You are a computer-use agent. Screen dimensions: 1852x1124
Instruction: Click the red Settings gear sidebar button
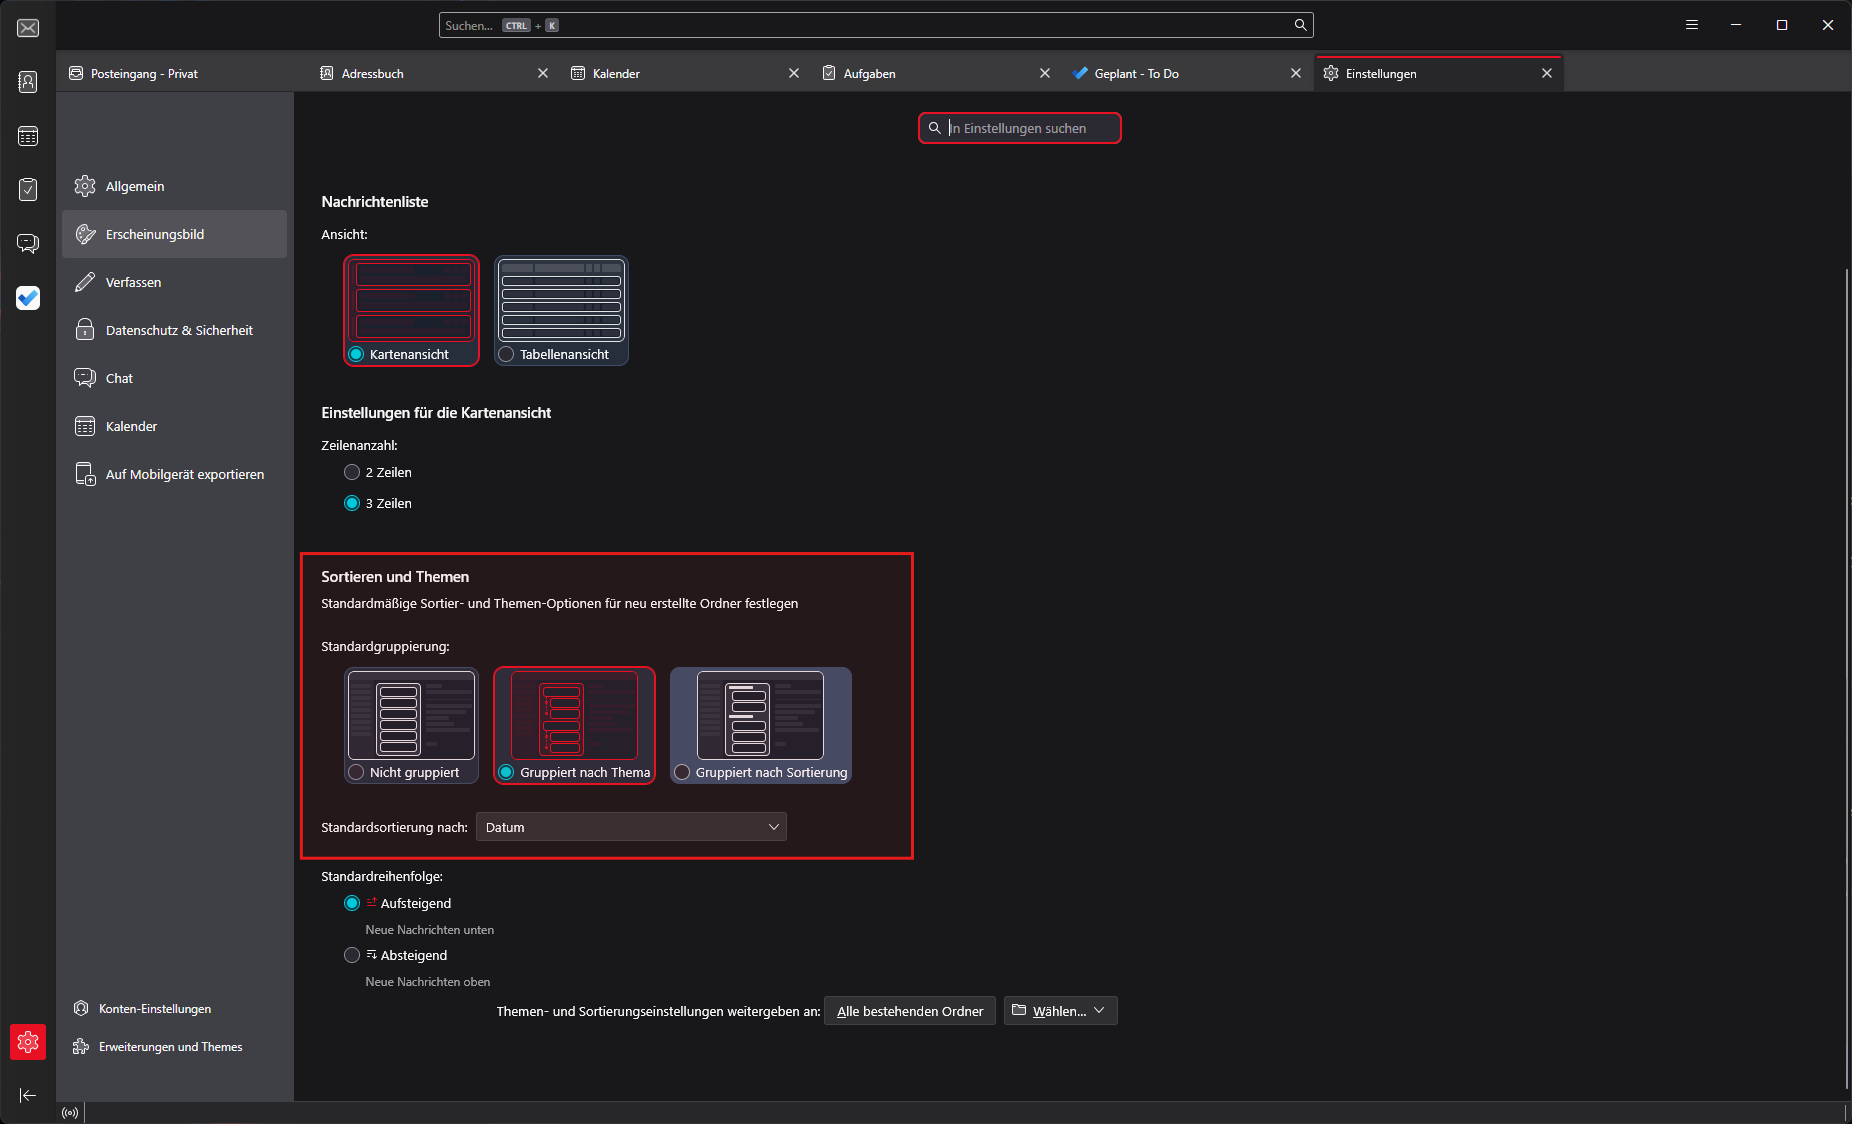coord(28,1042)
